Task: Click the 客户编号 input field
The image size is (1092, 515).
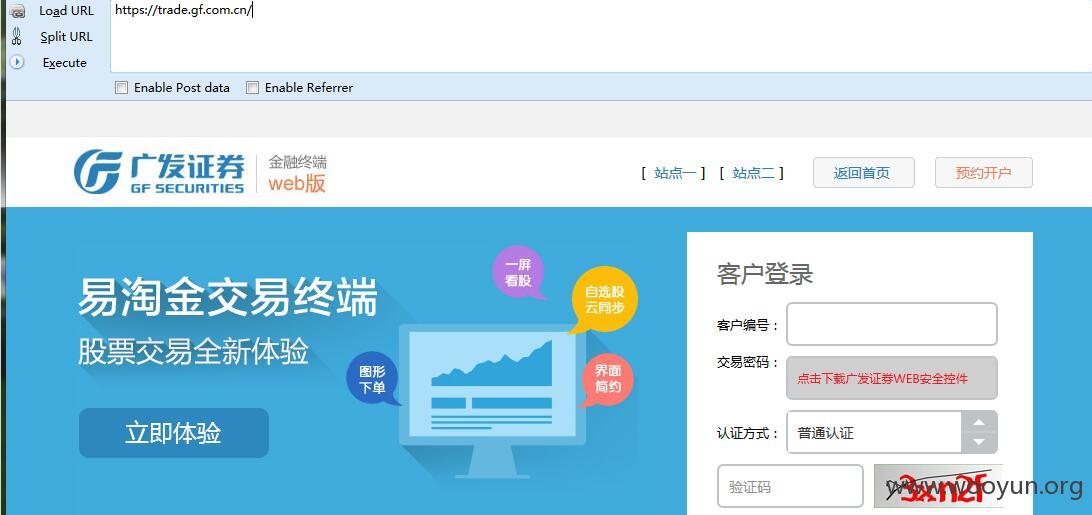Action: 891,324
